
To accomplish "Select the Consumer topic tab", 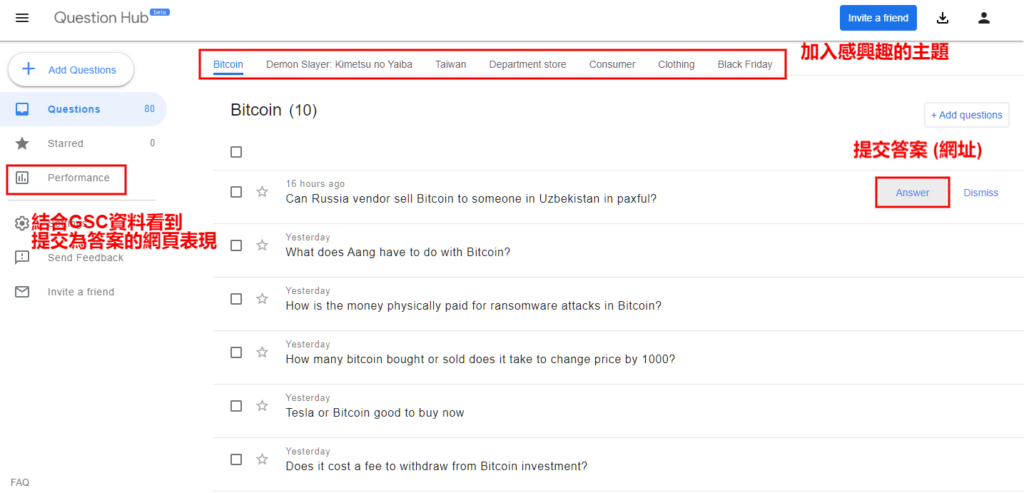I will (x=612, y=65).
